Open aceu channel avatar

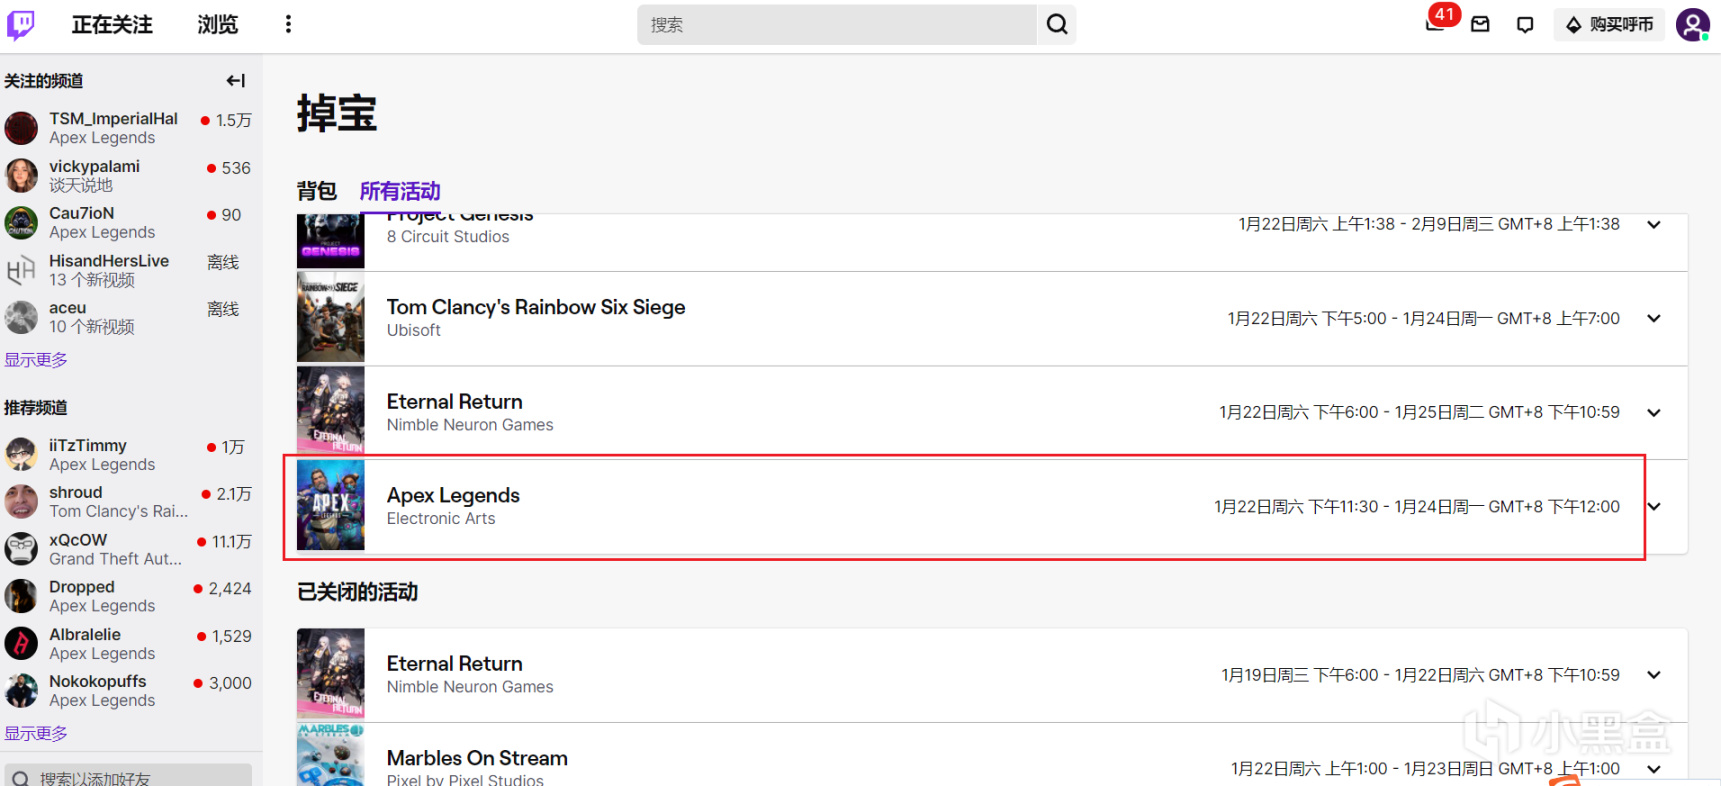coord(21,317)
